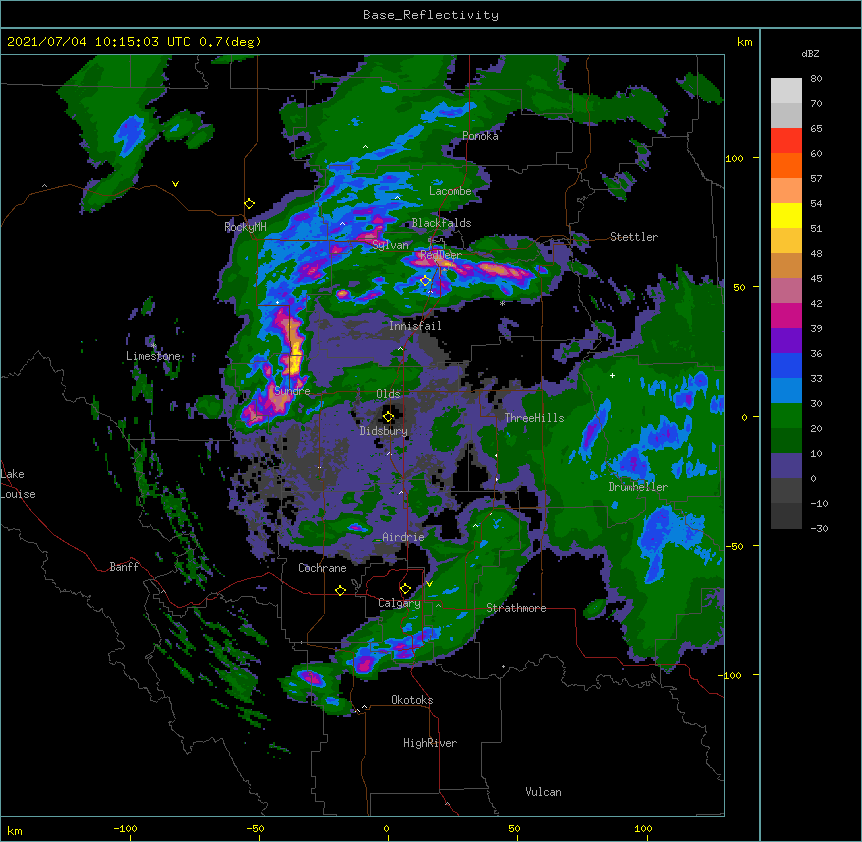Click the yellow diamond marker below Cochrane
Viewport: 862px width, 842px height.
[340, 590]
